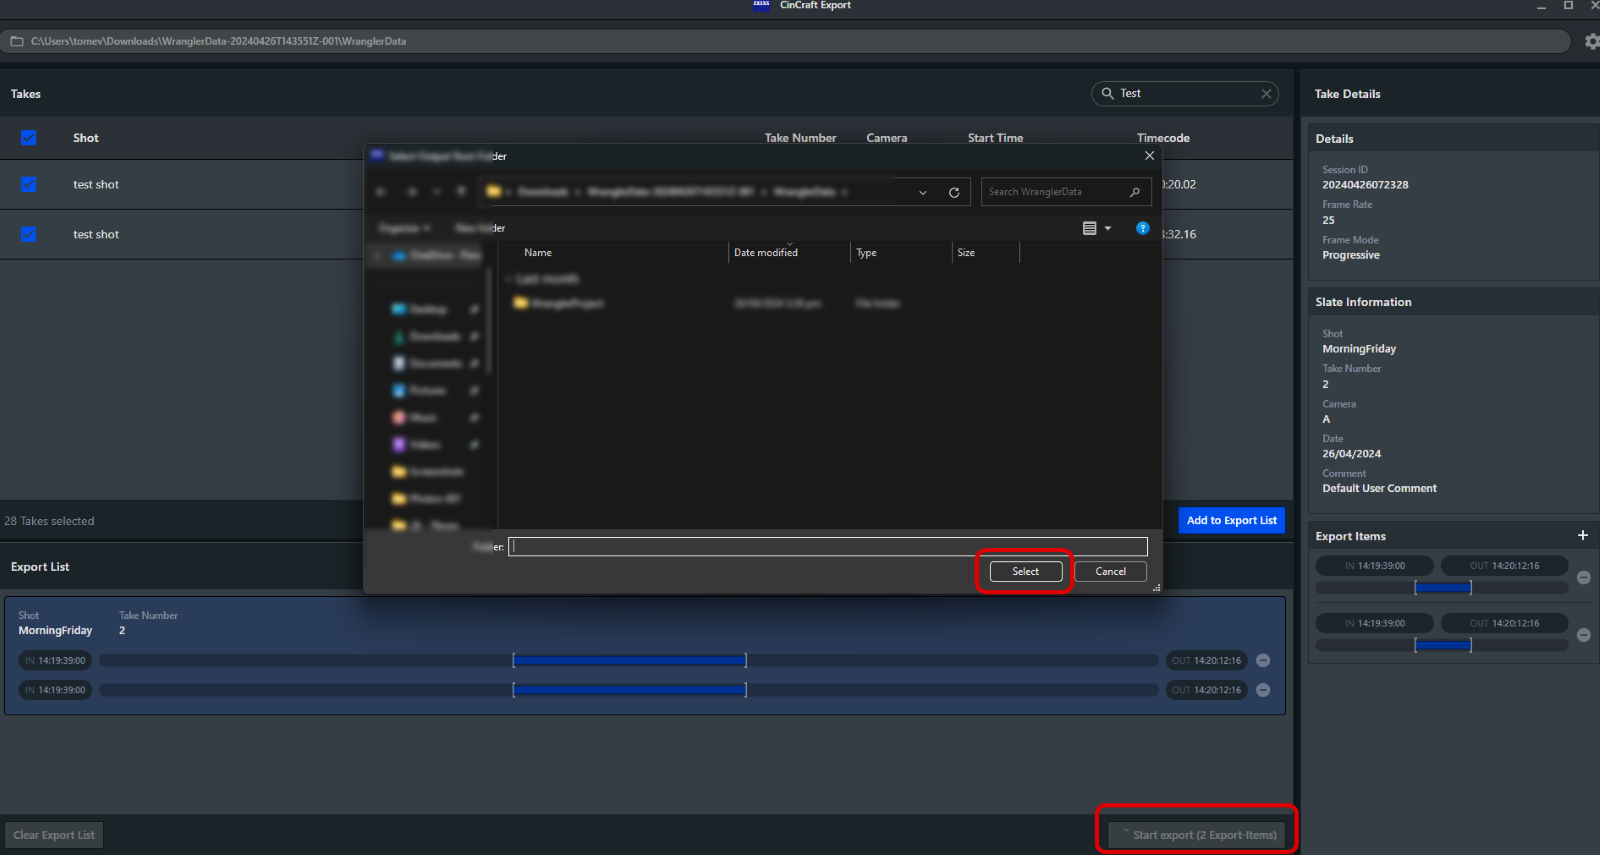The height and width of the screenshot is (855, 1600).
Task: Refresh the folder dialog's file listing
Action: pos(954,192)
